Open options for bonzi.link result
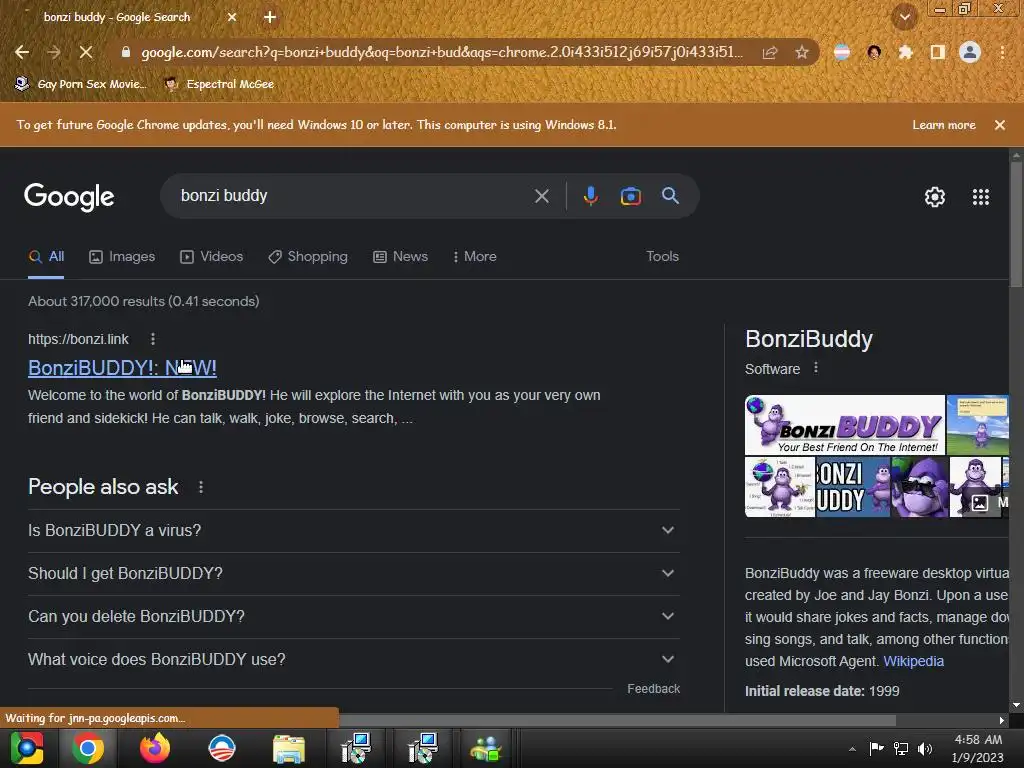 click(x=153, y=339)
